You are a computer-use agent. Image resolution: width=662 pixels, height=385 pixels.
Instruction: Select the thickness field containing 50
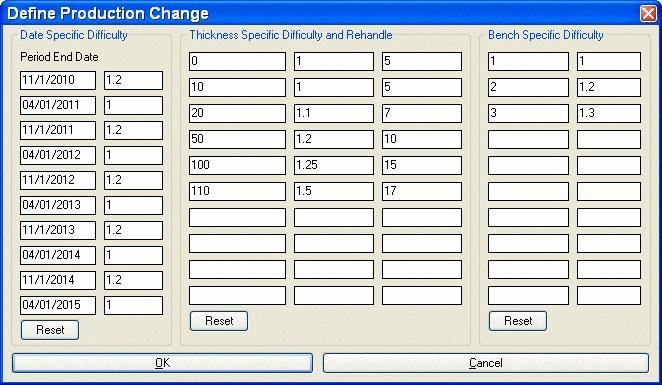(237, 139)
